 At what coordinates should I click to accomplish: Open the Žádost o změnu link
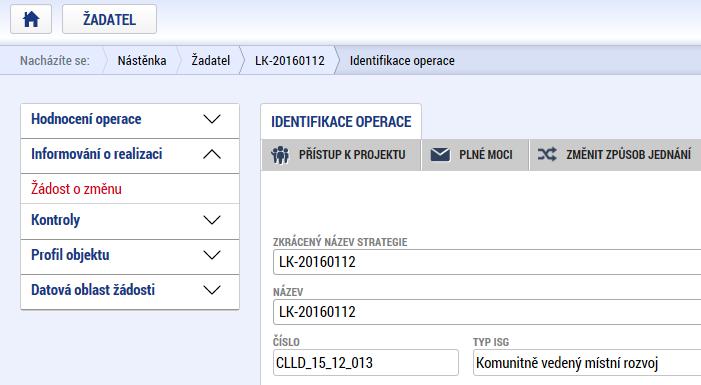(x=76, y=189)
